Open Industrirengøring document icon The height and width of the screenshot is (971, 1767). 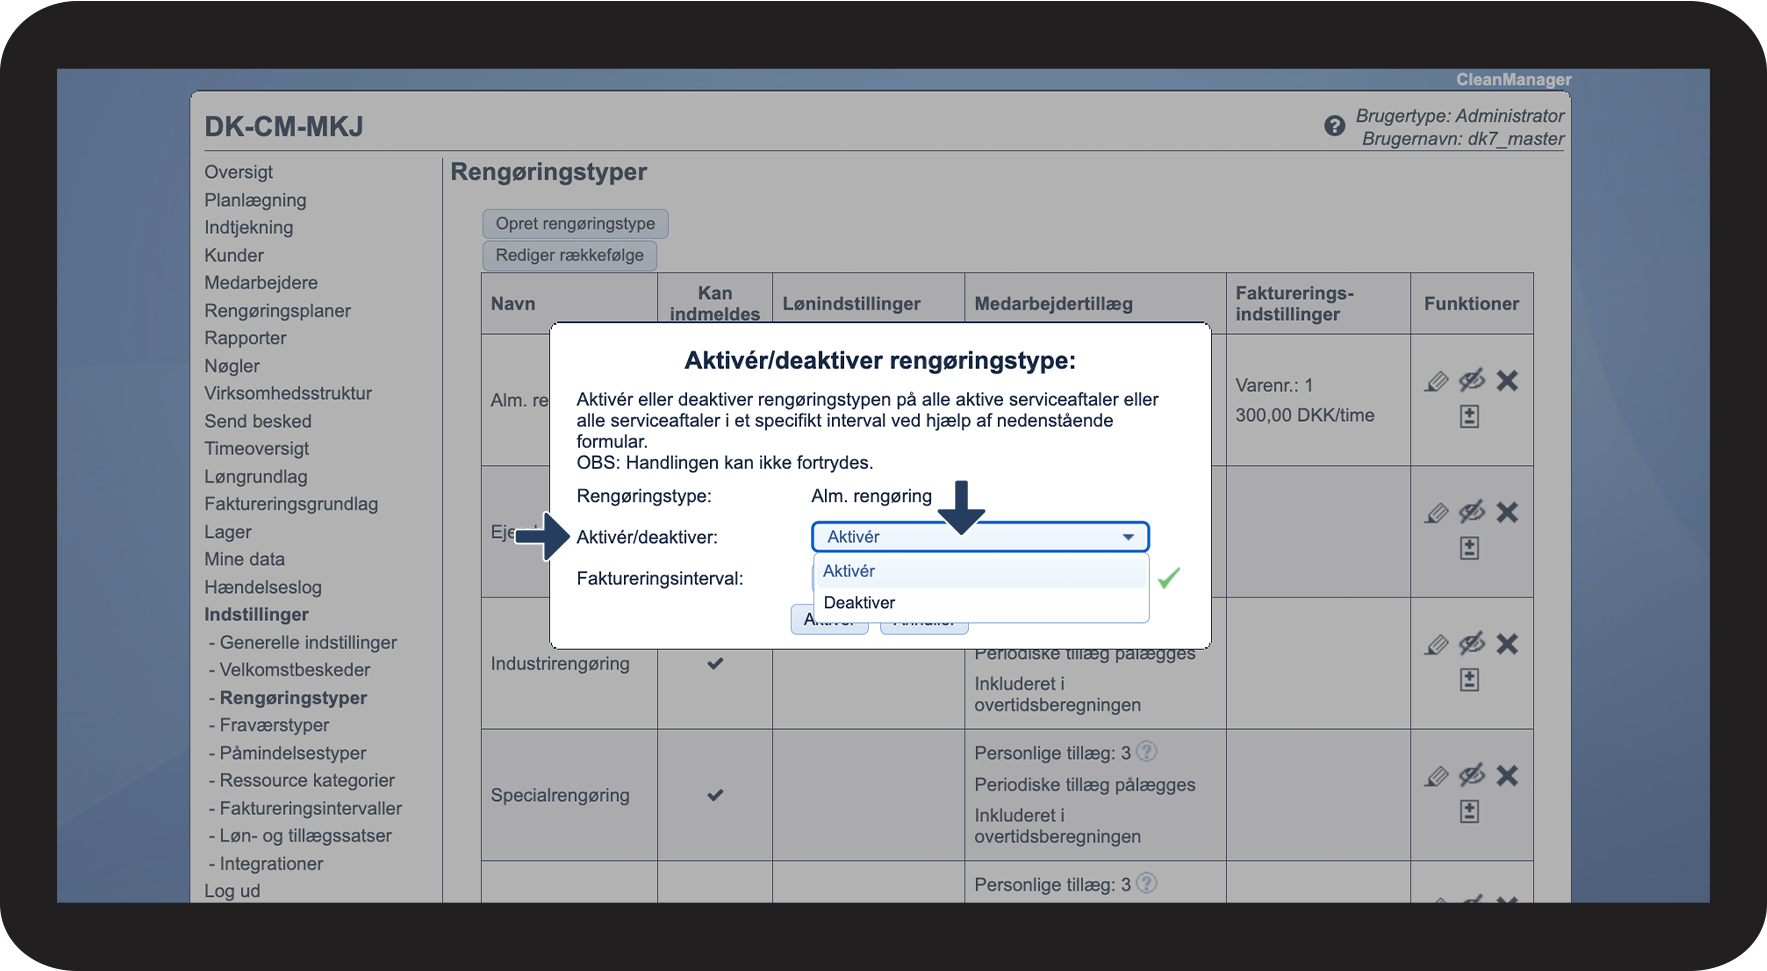tap(1469, 680)
